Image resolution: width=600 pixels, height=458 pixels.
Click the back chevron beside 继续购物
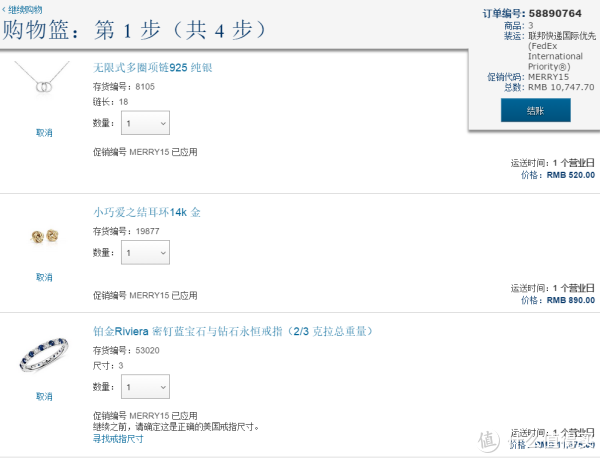point(4,9)
